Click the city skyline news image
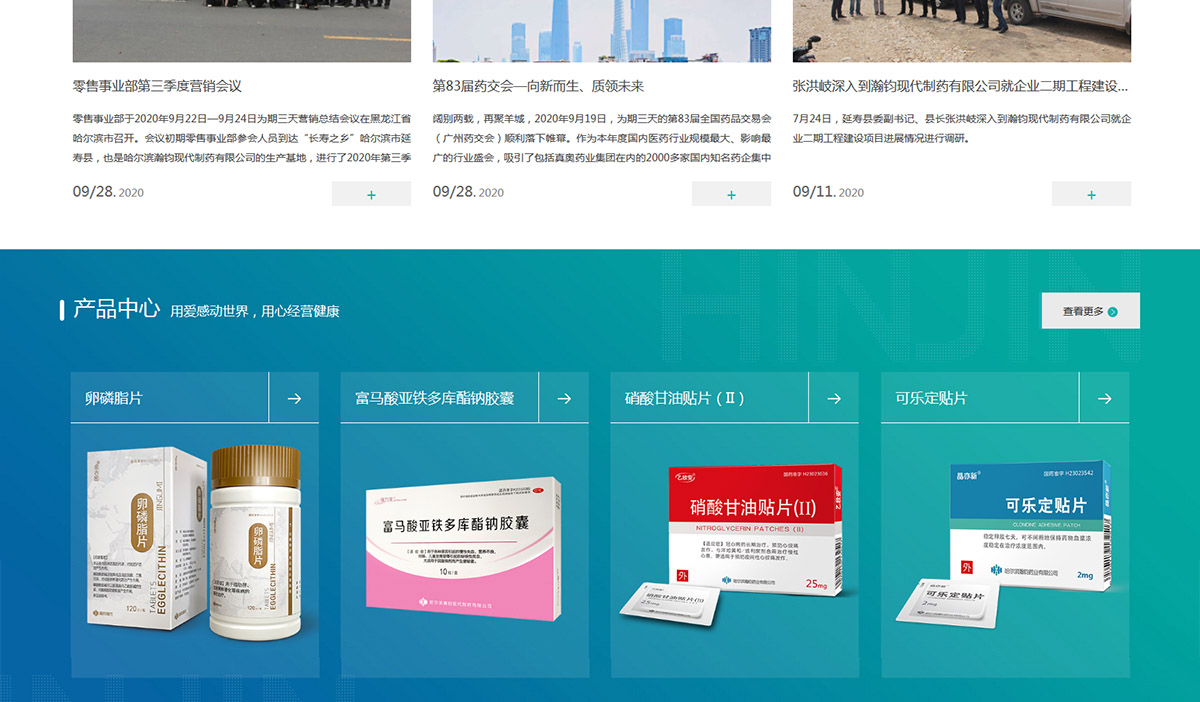This screenshot has width=1200, height=702. tap(601, 30)
